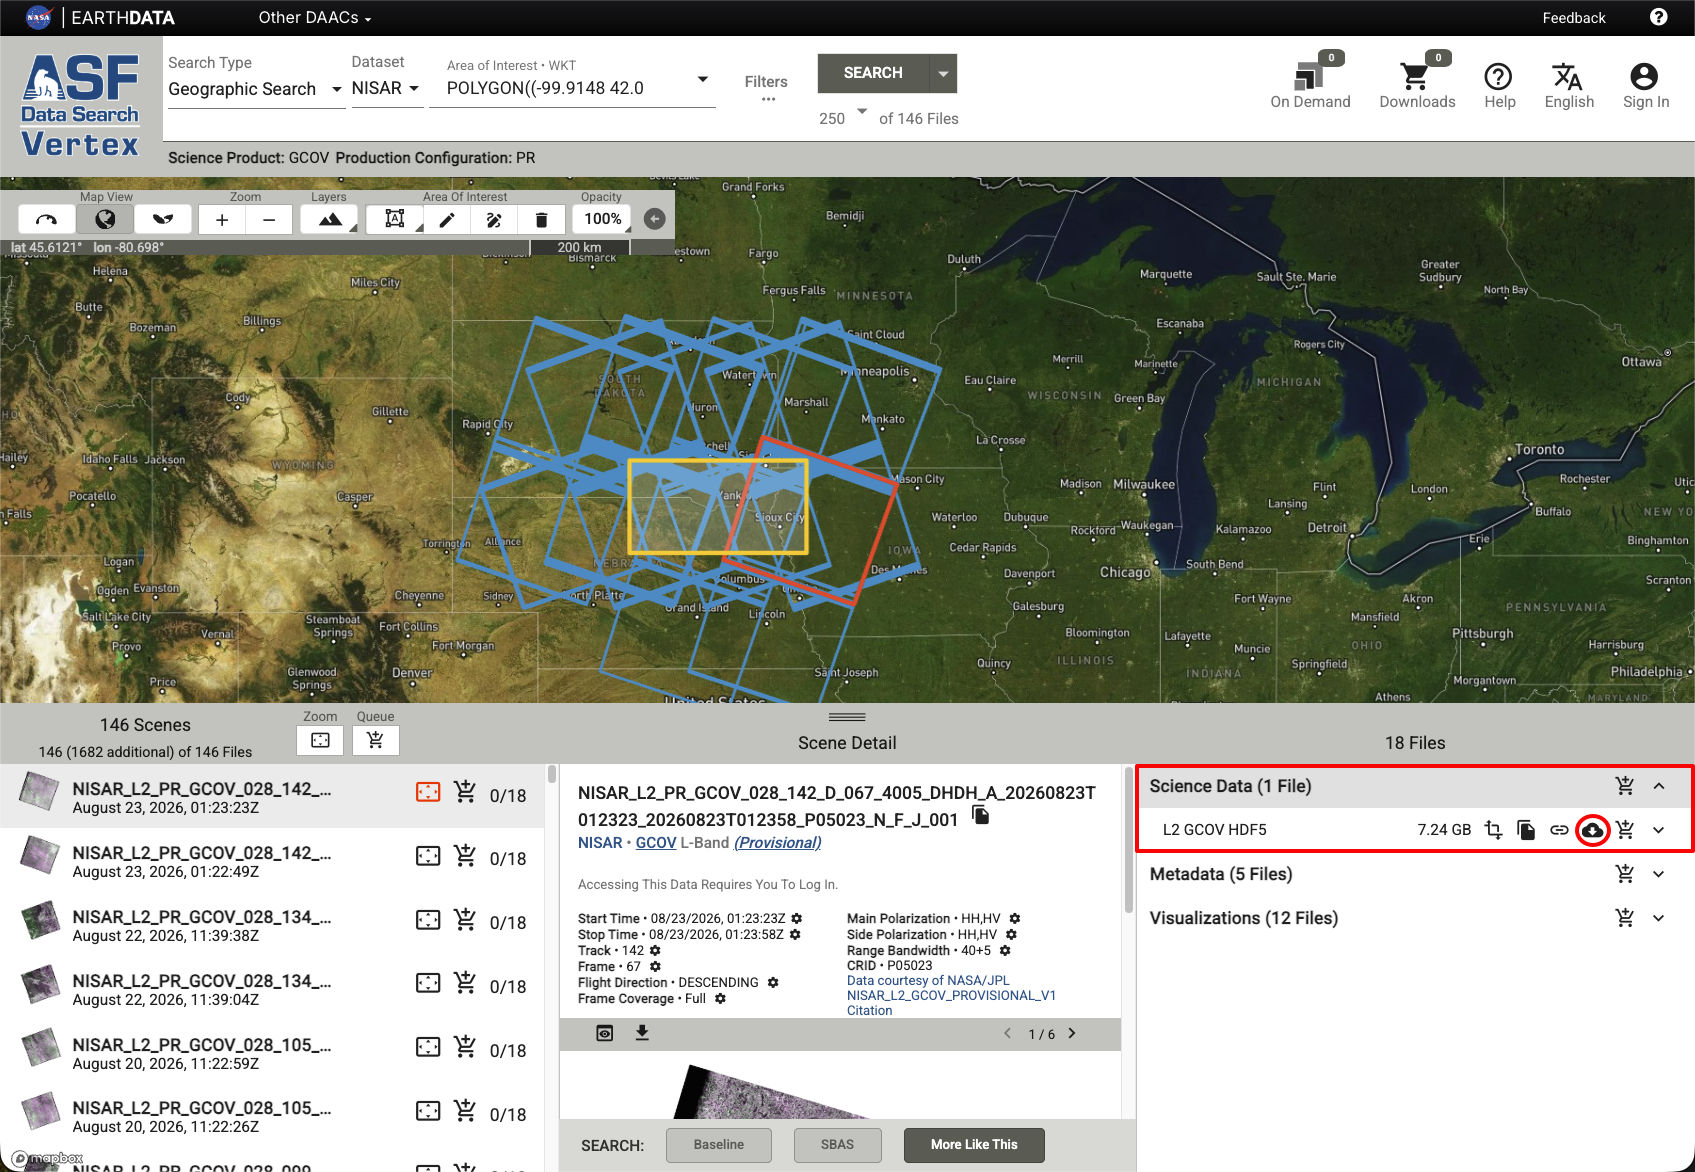Select scene dated August 22, 2026, 11:39:38Z
Image resolution: width=1695 pixels, height=1172 pixels.
coord(273,923)
